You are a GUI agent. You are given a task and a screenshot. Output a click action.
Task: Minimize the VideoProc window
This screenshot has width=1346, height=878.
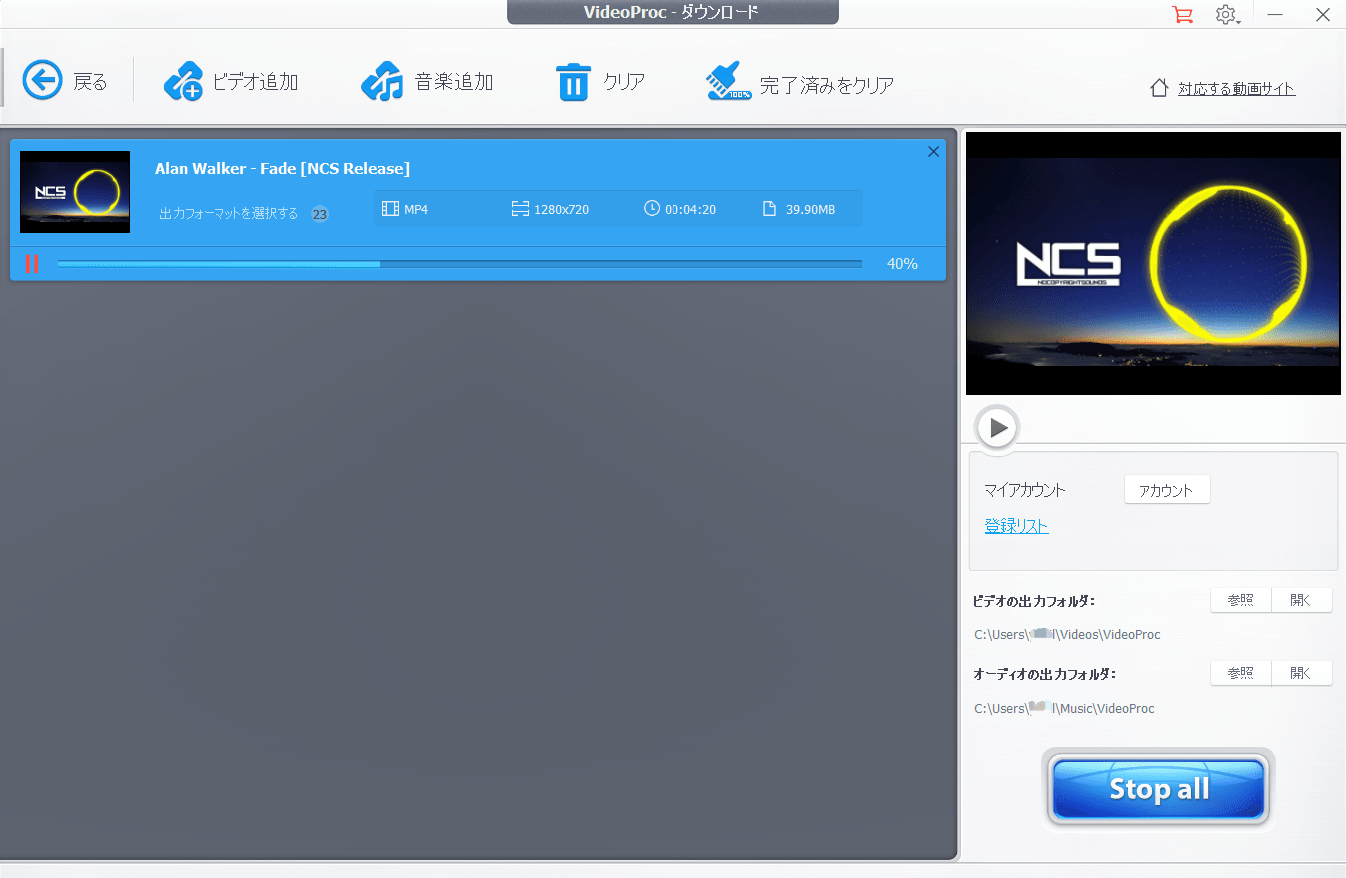(1275, 15)
